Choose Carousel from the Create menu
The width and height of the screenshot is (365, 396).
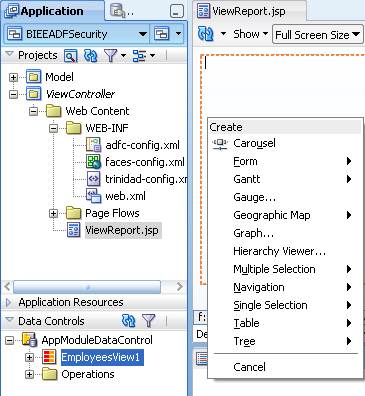point(286,143)
